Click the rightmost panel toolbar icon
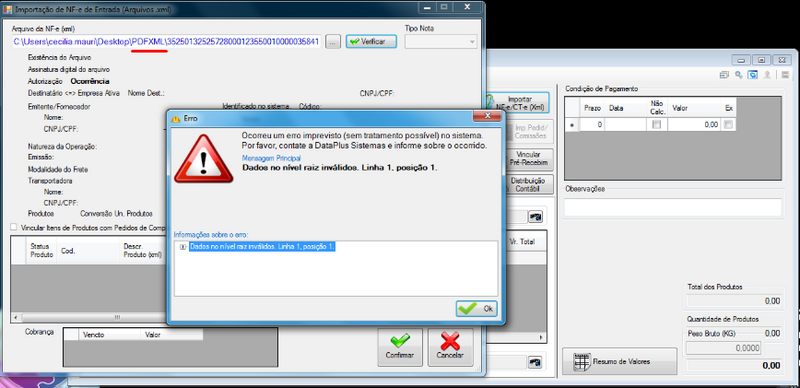 (x=785, y=75)
